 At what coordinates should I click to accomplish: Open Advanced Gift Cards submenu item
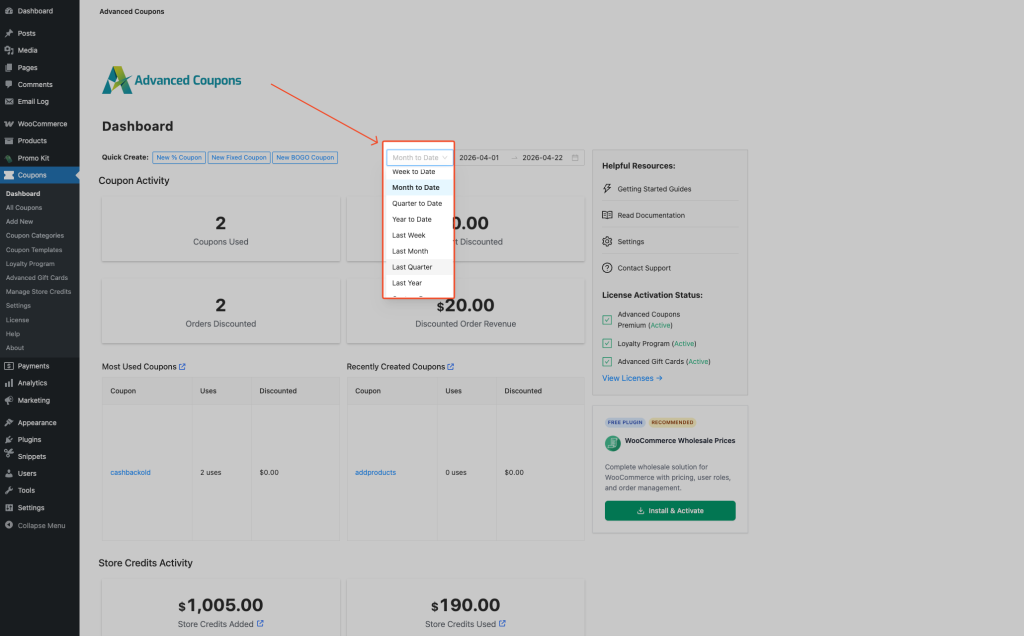pos(37,278)
